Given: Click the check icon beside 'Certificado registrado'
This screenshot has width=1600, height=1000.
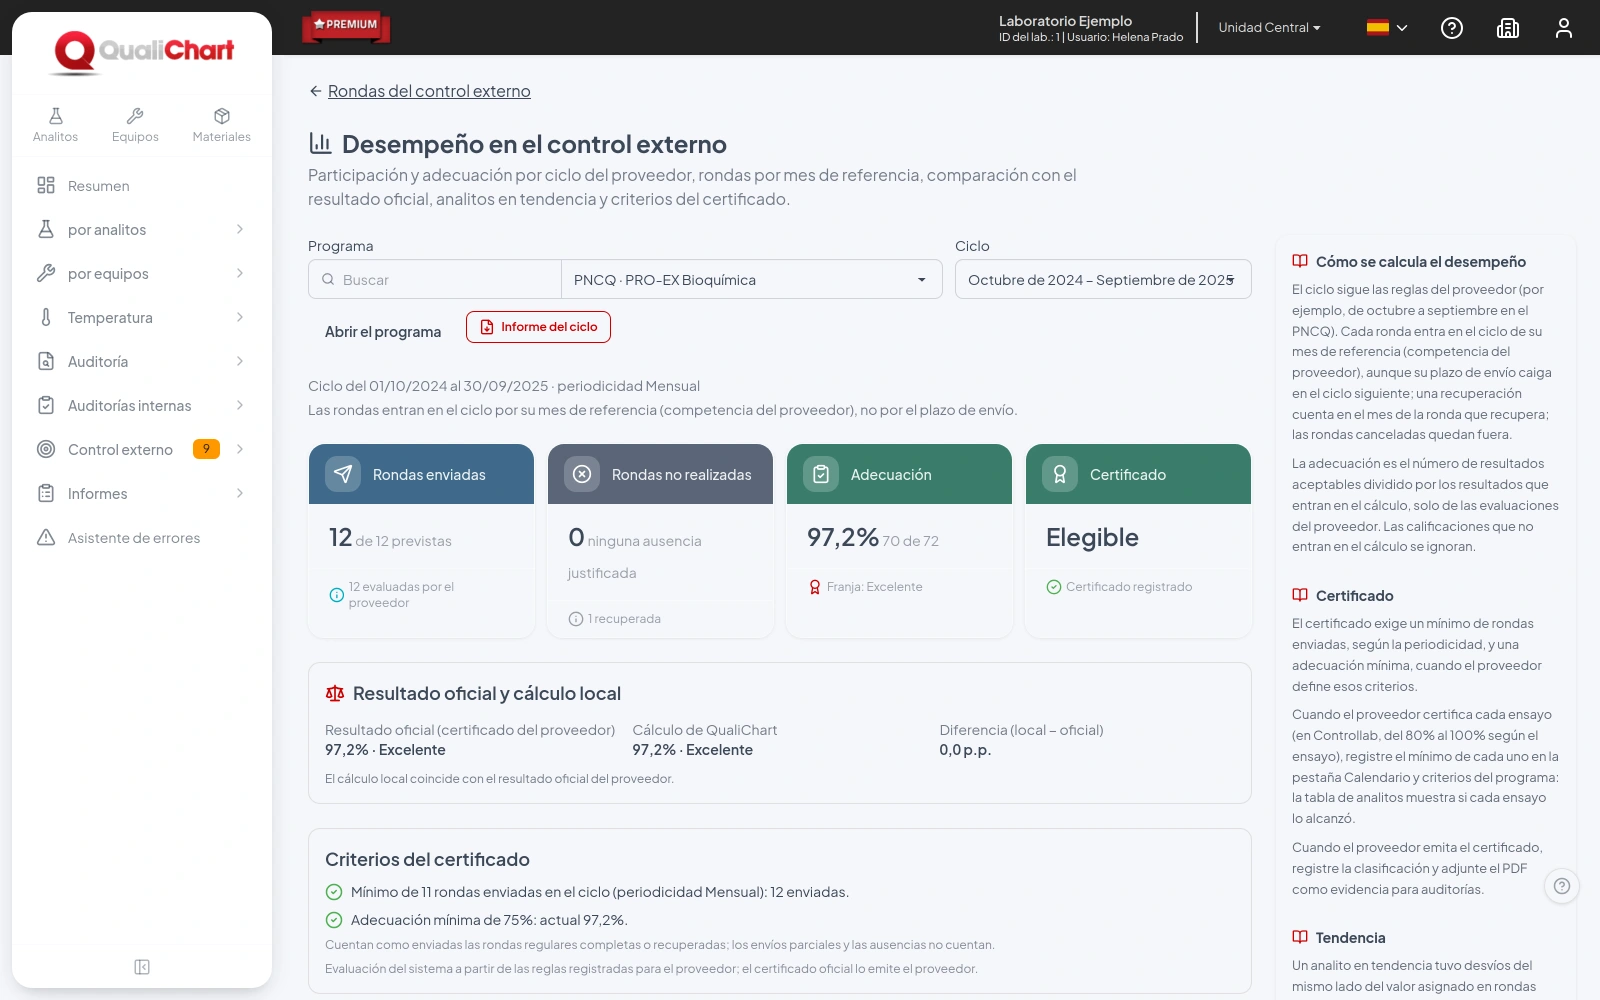Looking at the screenshot, I should click(1054, 587).
